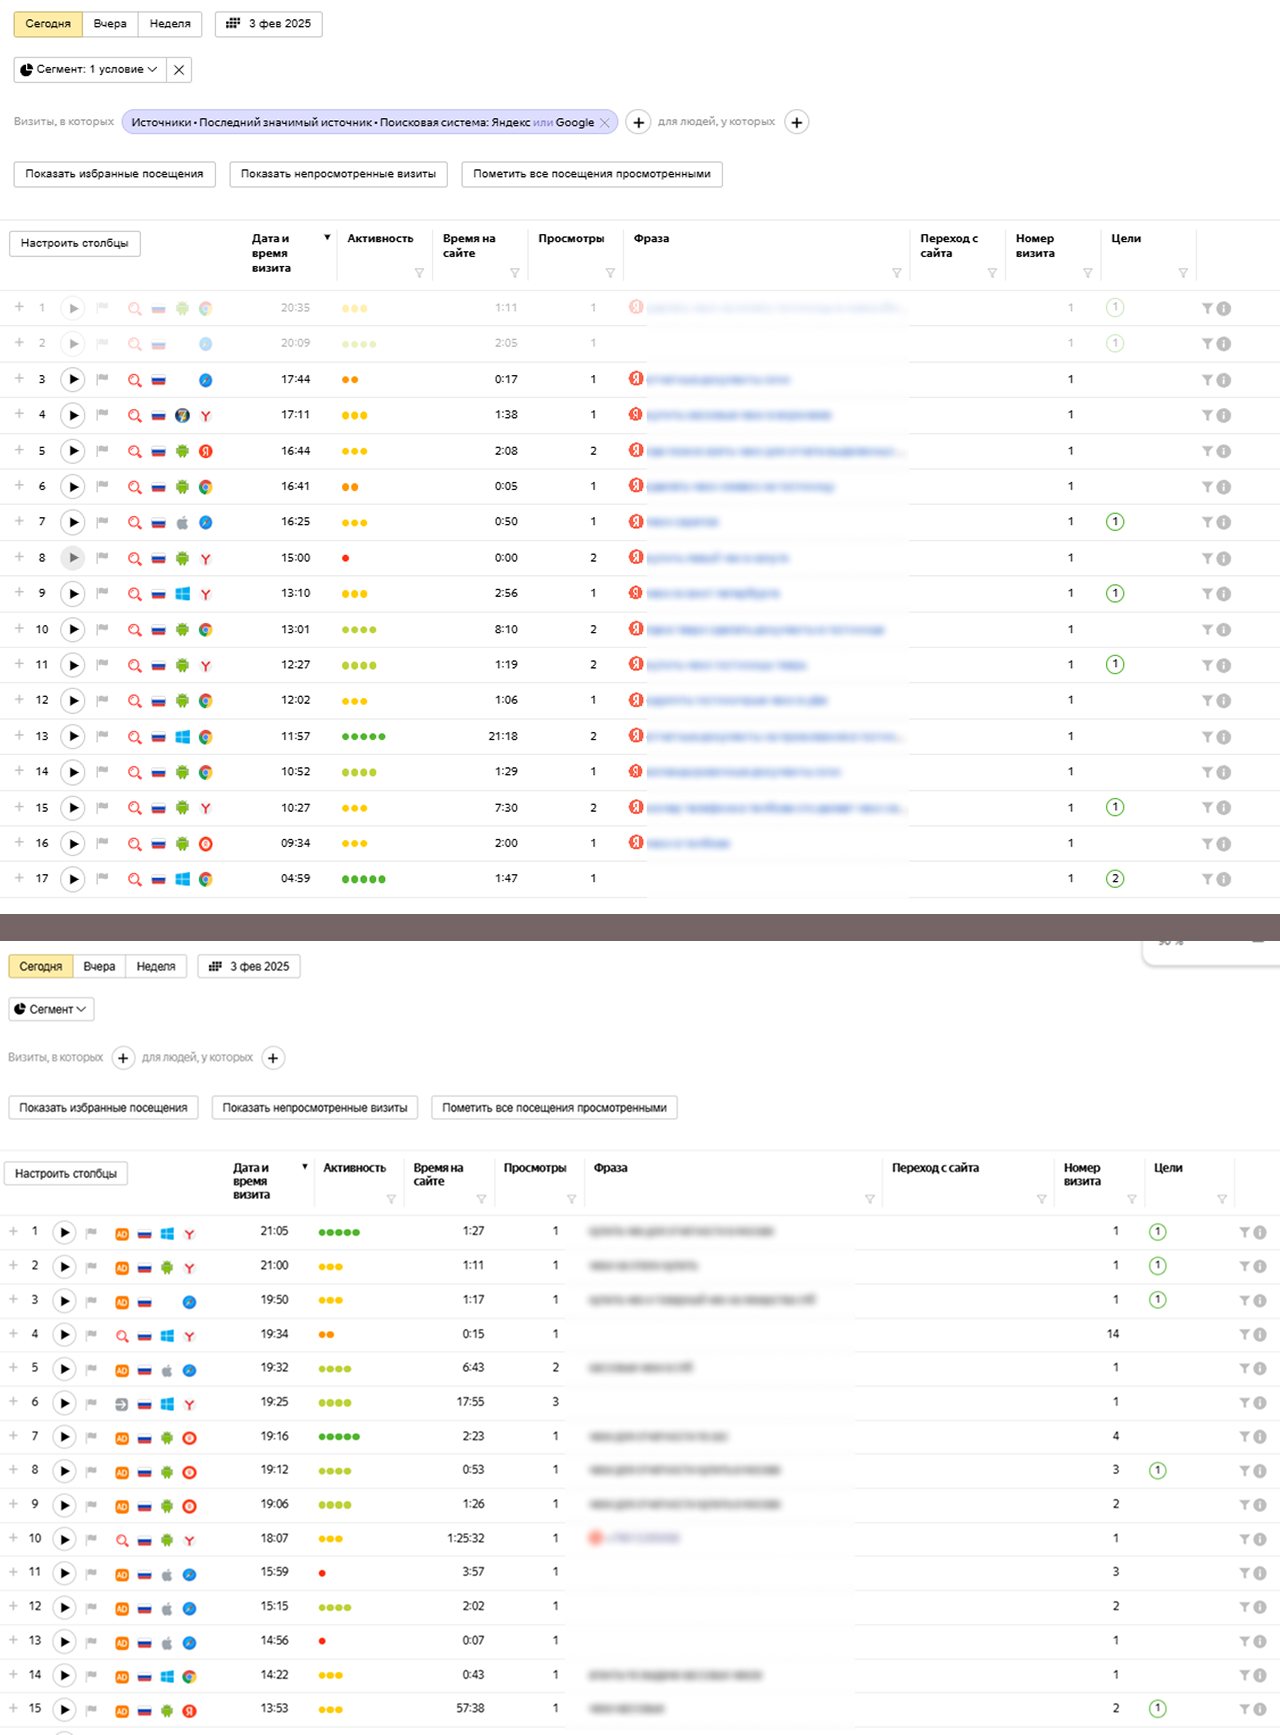Toggle the favorite flag for the 19:16 visit
Viewport: 1280px width, 1735px height.
click(91, 1438)
